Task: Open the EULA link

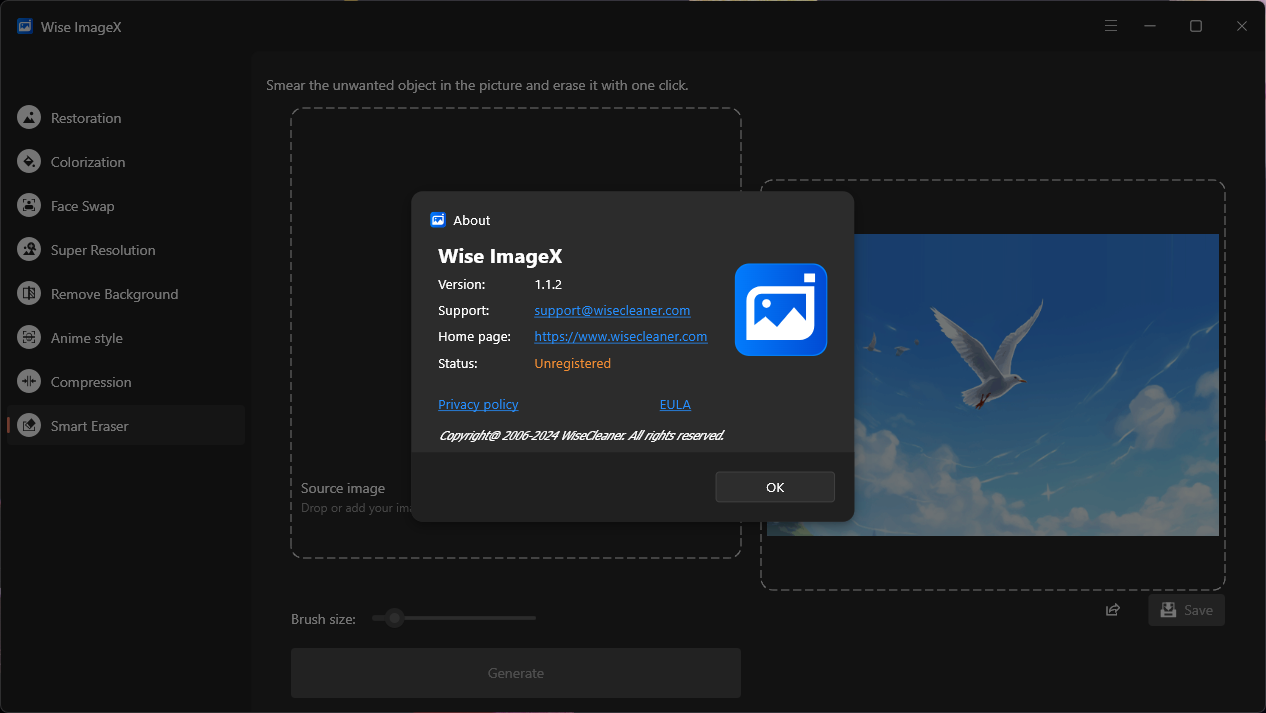Action: [x=675, y=405]
